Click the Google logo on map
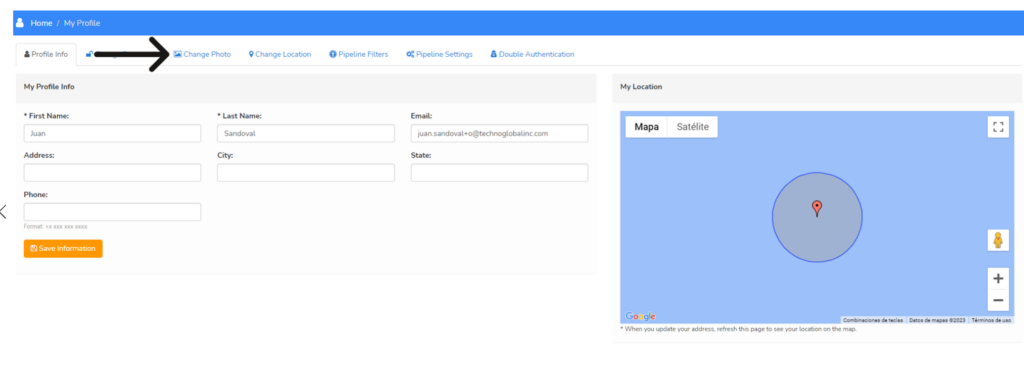Screen dimensions: 1024x385 pyautogui.click(x=640, y=316)
